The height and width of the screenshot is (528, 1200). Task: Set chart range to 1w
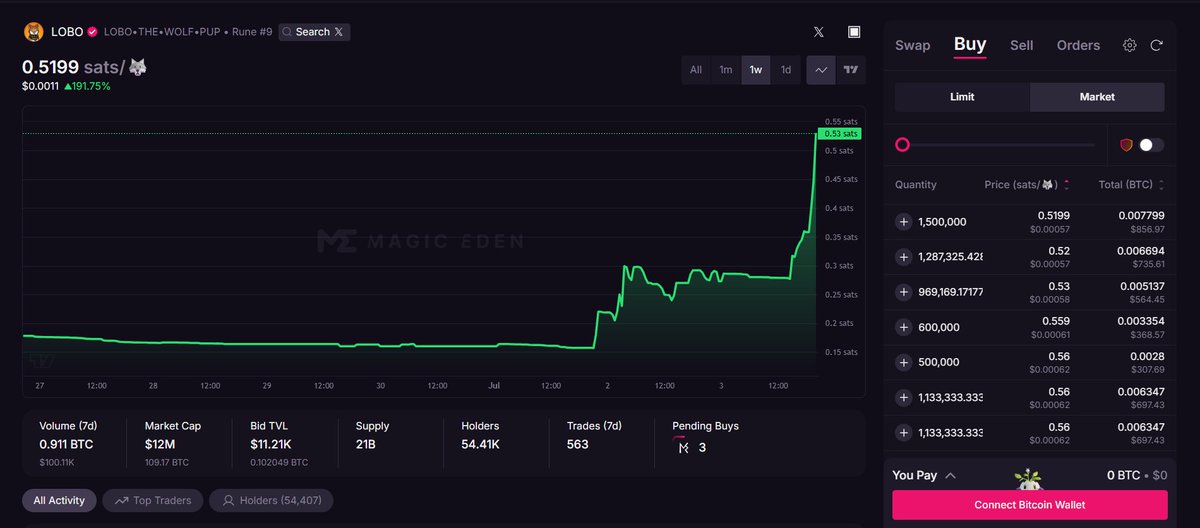pos(756,70)
